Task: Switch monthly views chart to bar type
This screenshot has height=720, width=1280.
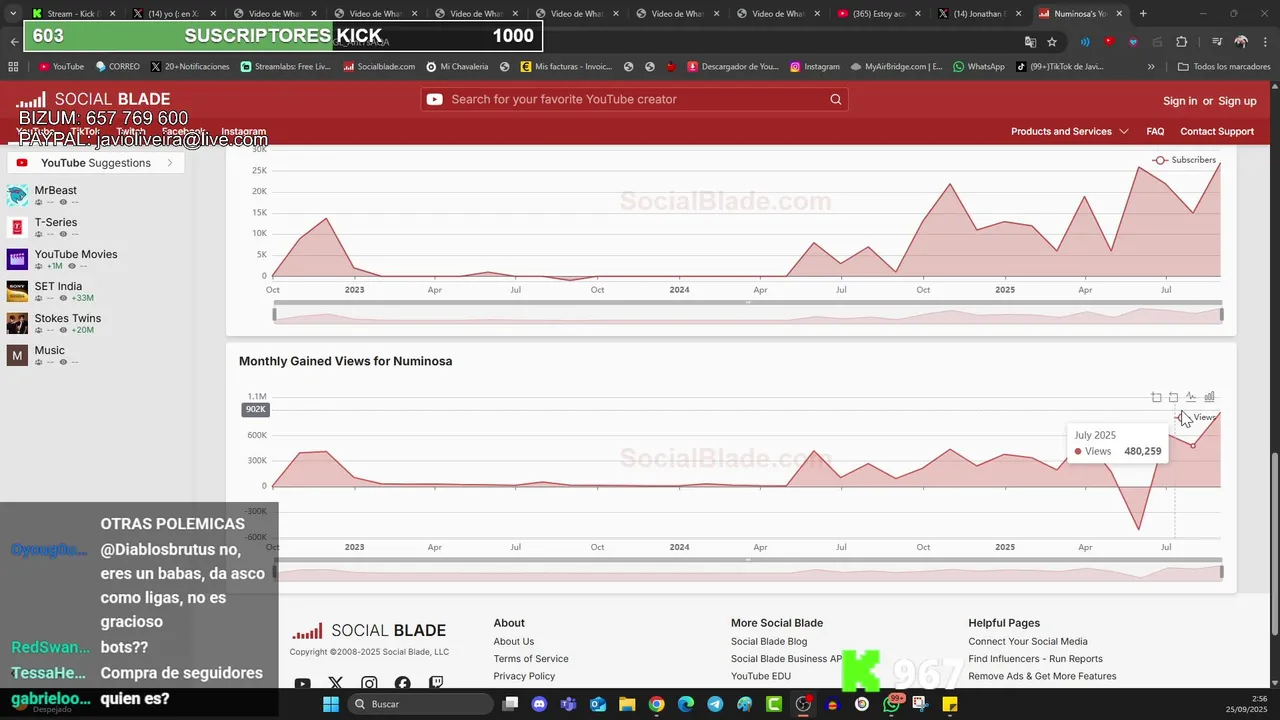Action: [x=1209, y=397]
